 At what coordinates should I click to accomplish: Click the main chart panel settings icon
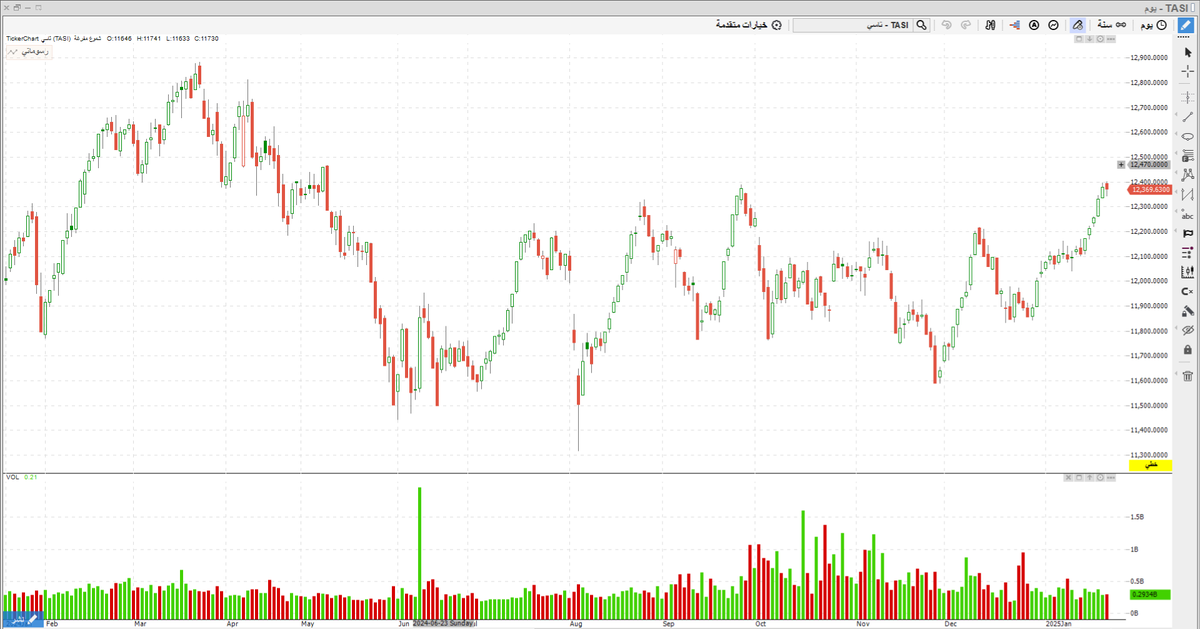tap(1100, 39)
